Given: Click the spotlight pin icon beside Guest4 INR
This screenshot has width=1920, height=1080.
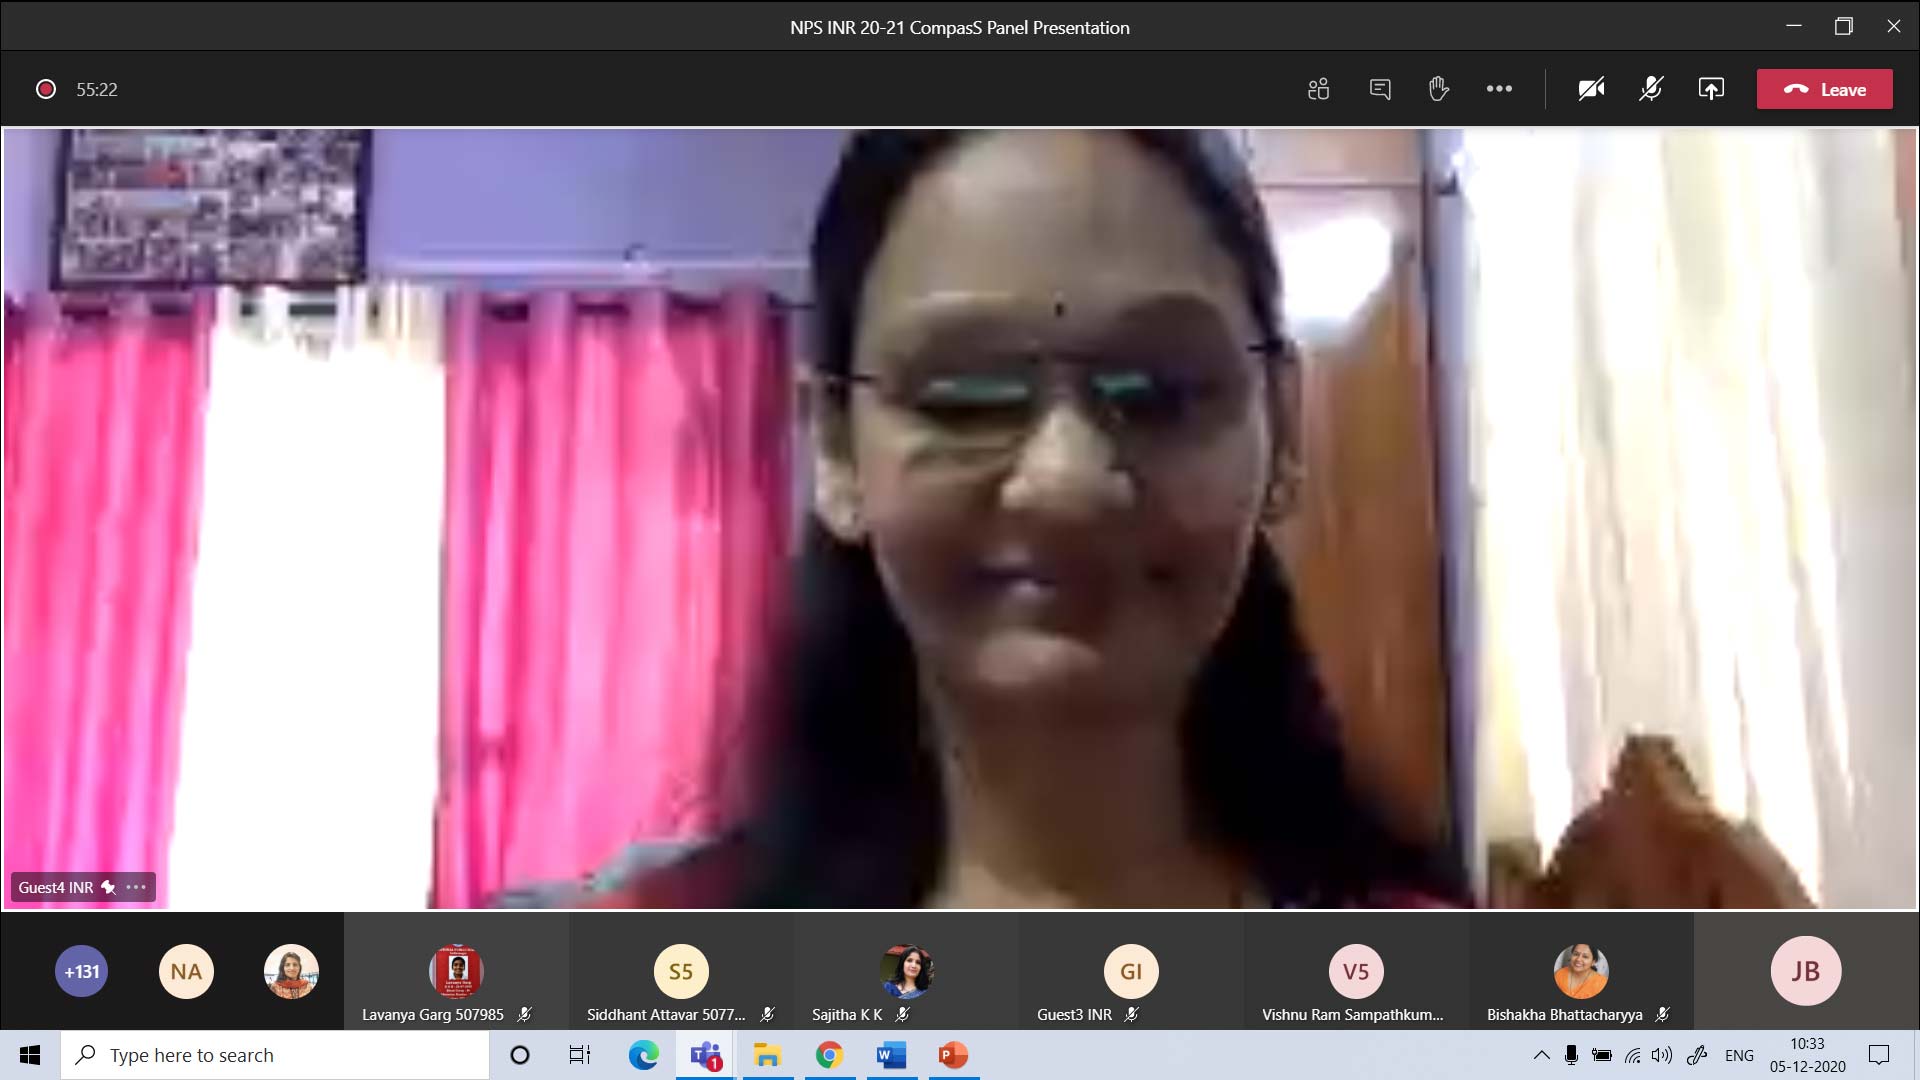Looking at the screenshot, I should pos(108,887).
